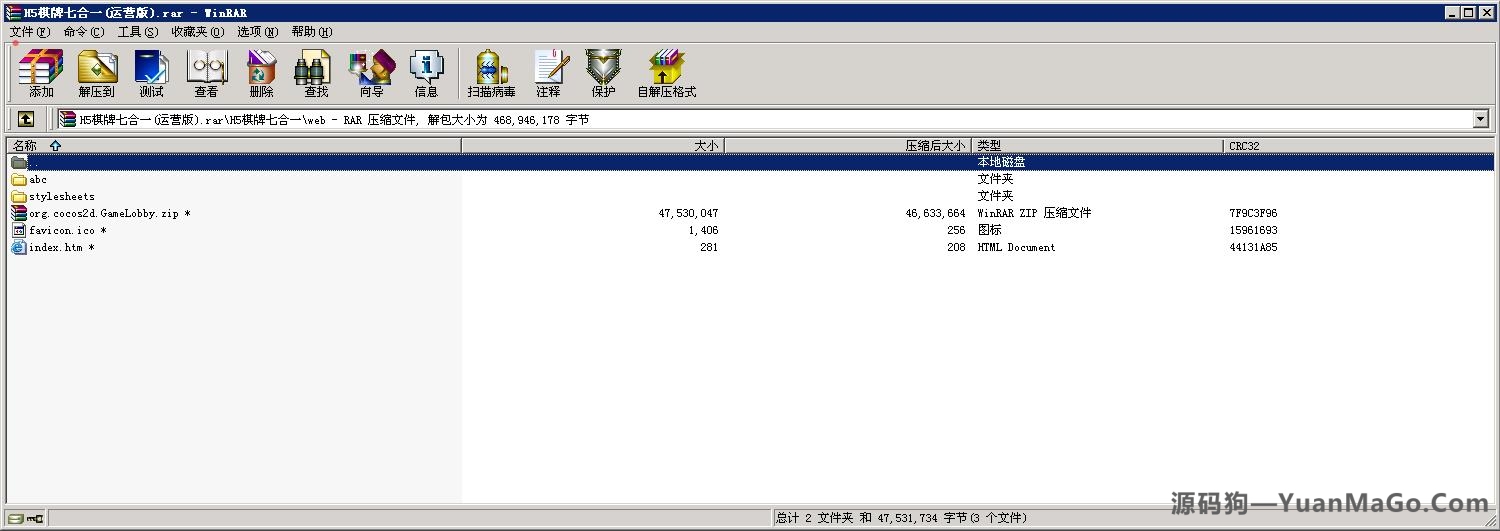Click the drive icon in status bar

16,518
